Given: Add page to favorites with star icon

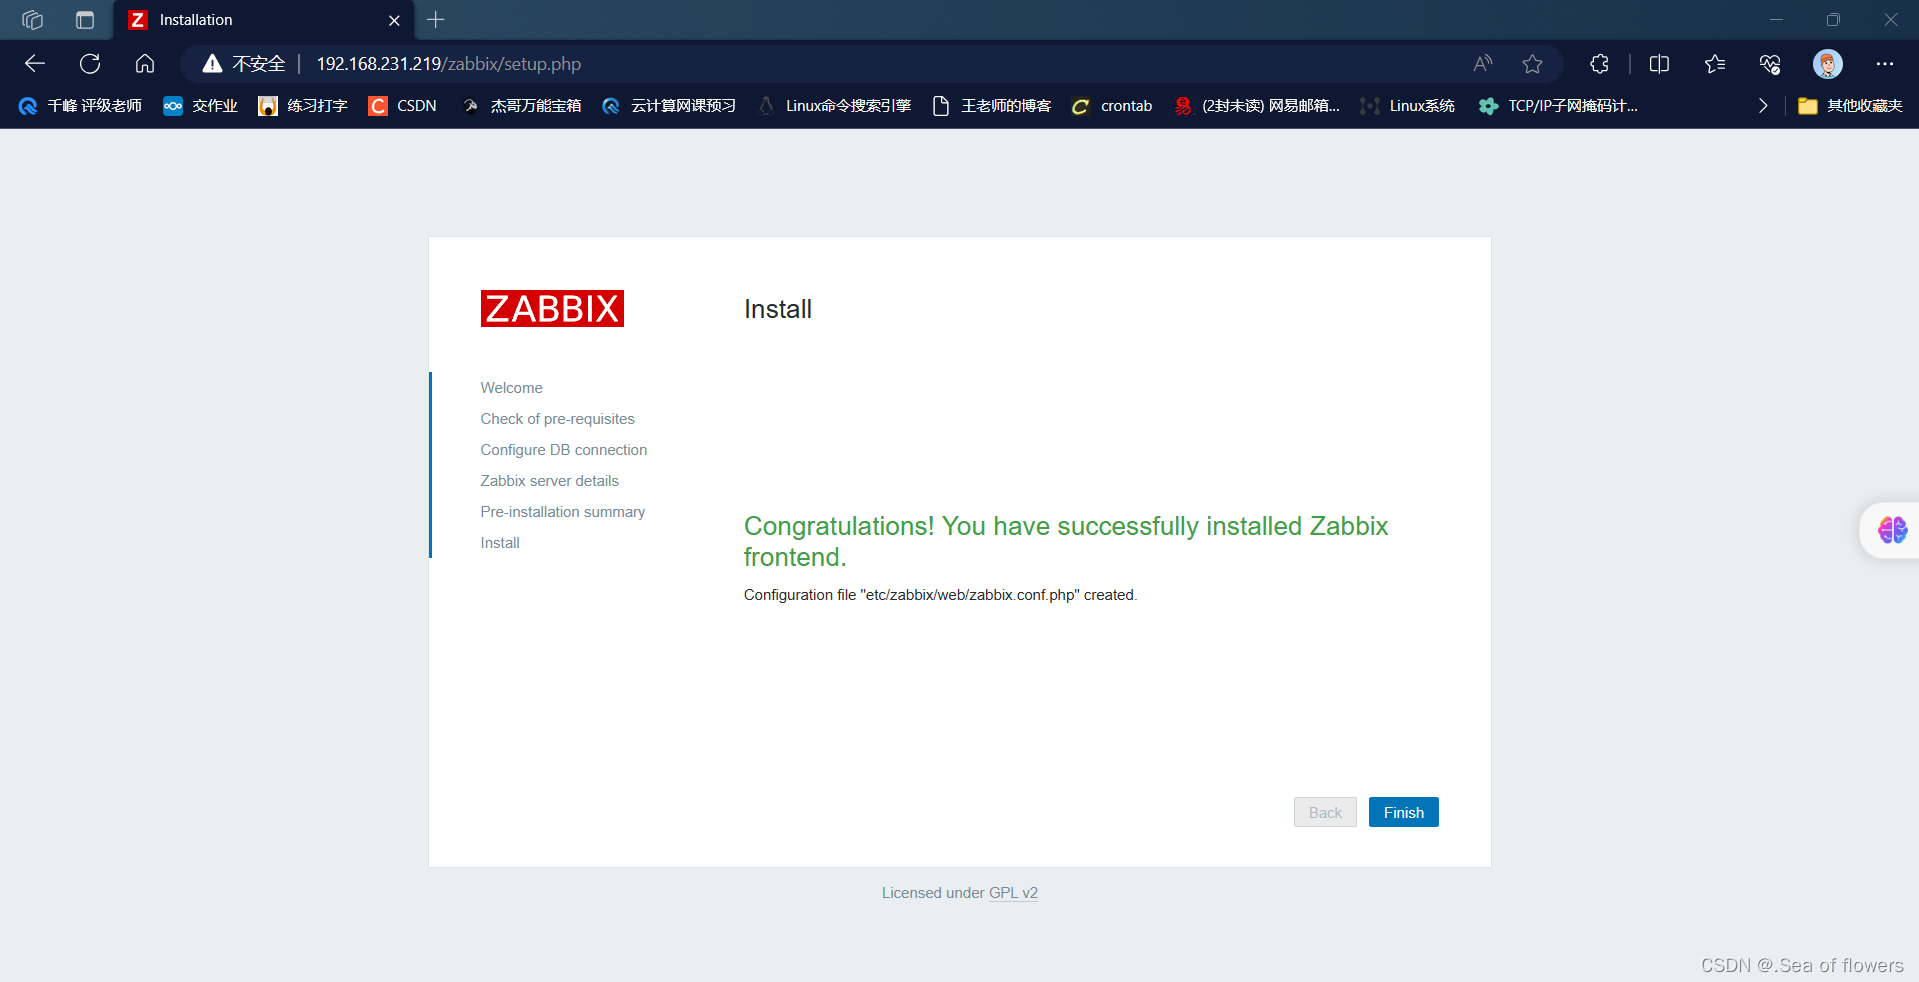Looking at the screenshot, I should click(x=1532, y=64).
